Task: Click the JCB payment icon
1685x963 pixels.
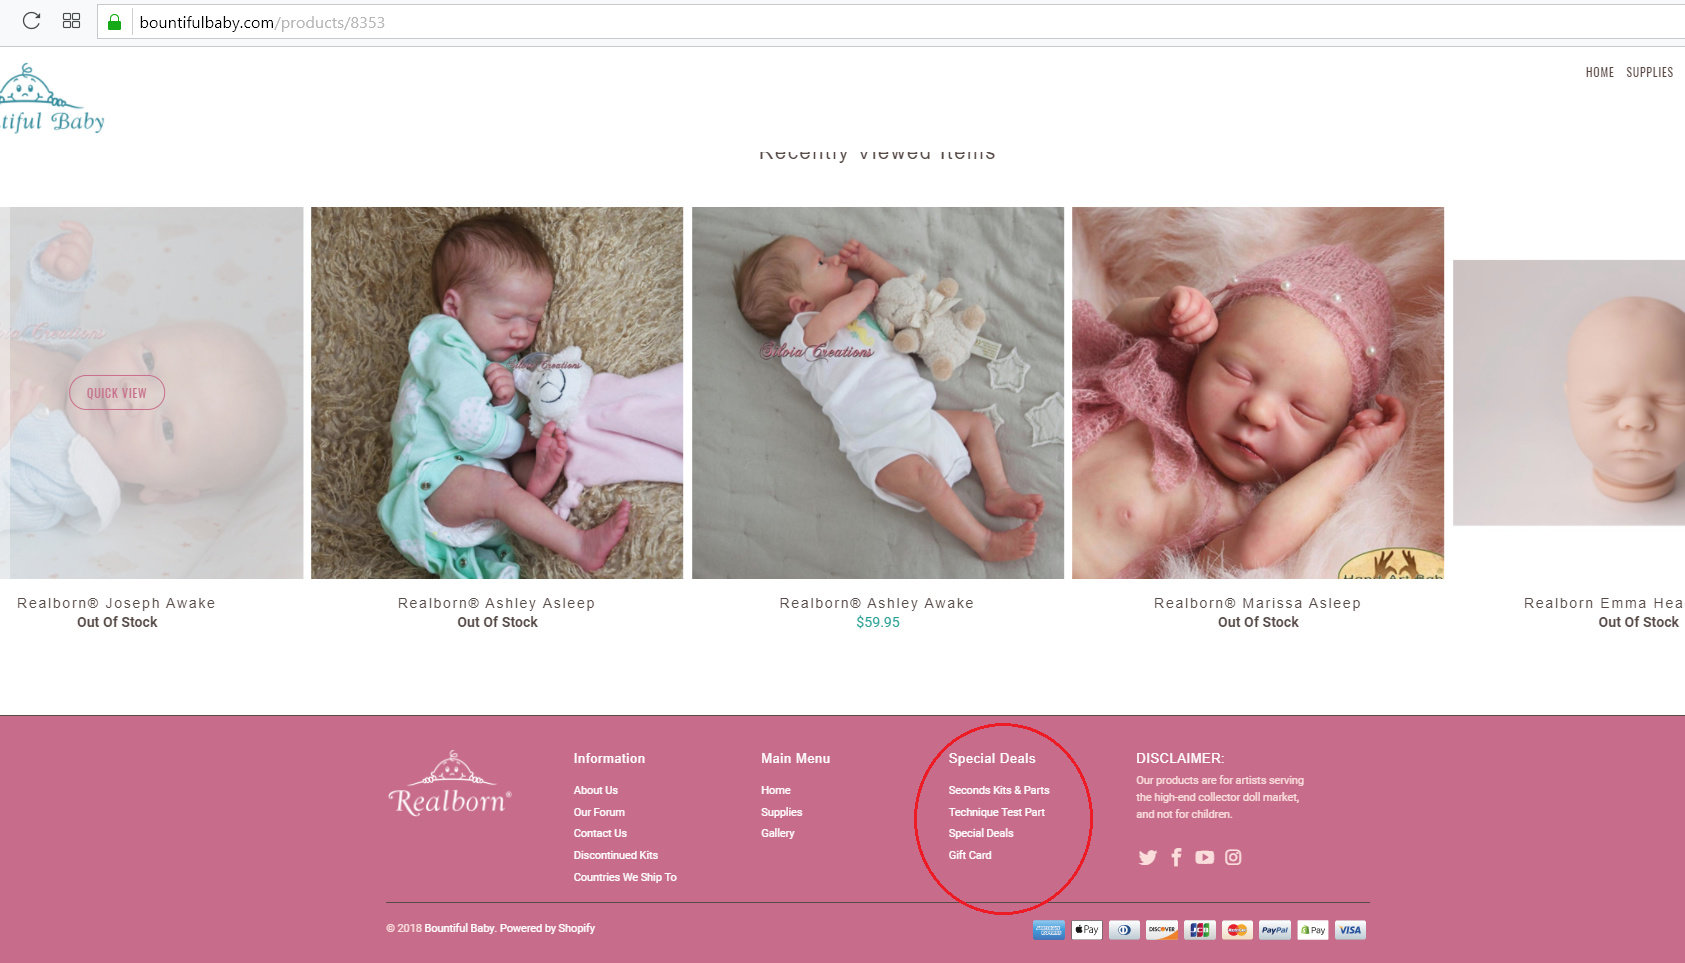Action: (x=1200, y=930)
